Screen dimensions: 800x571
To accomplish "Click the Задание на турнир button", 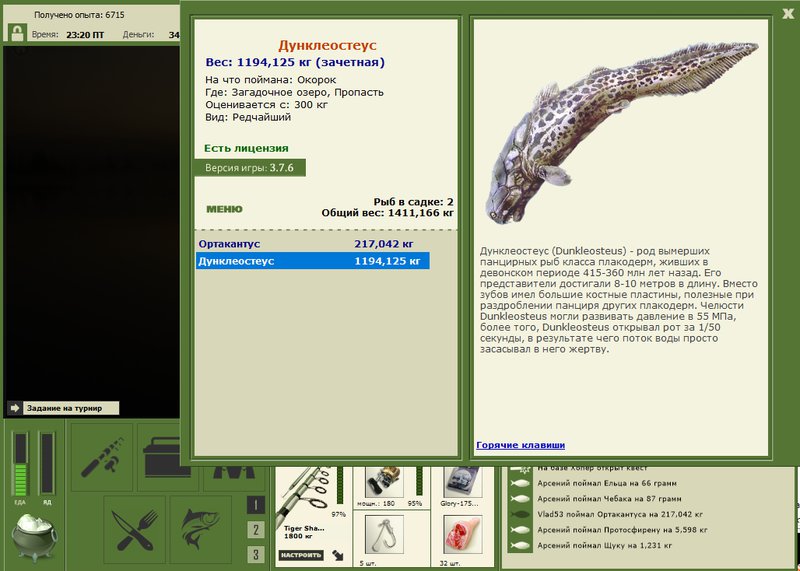I will (70, 408).
